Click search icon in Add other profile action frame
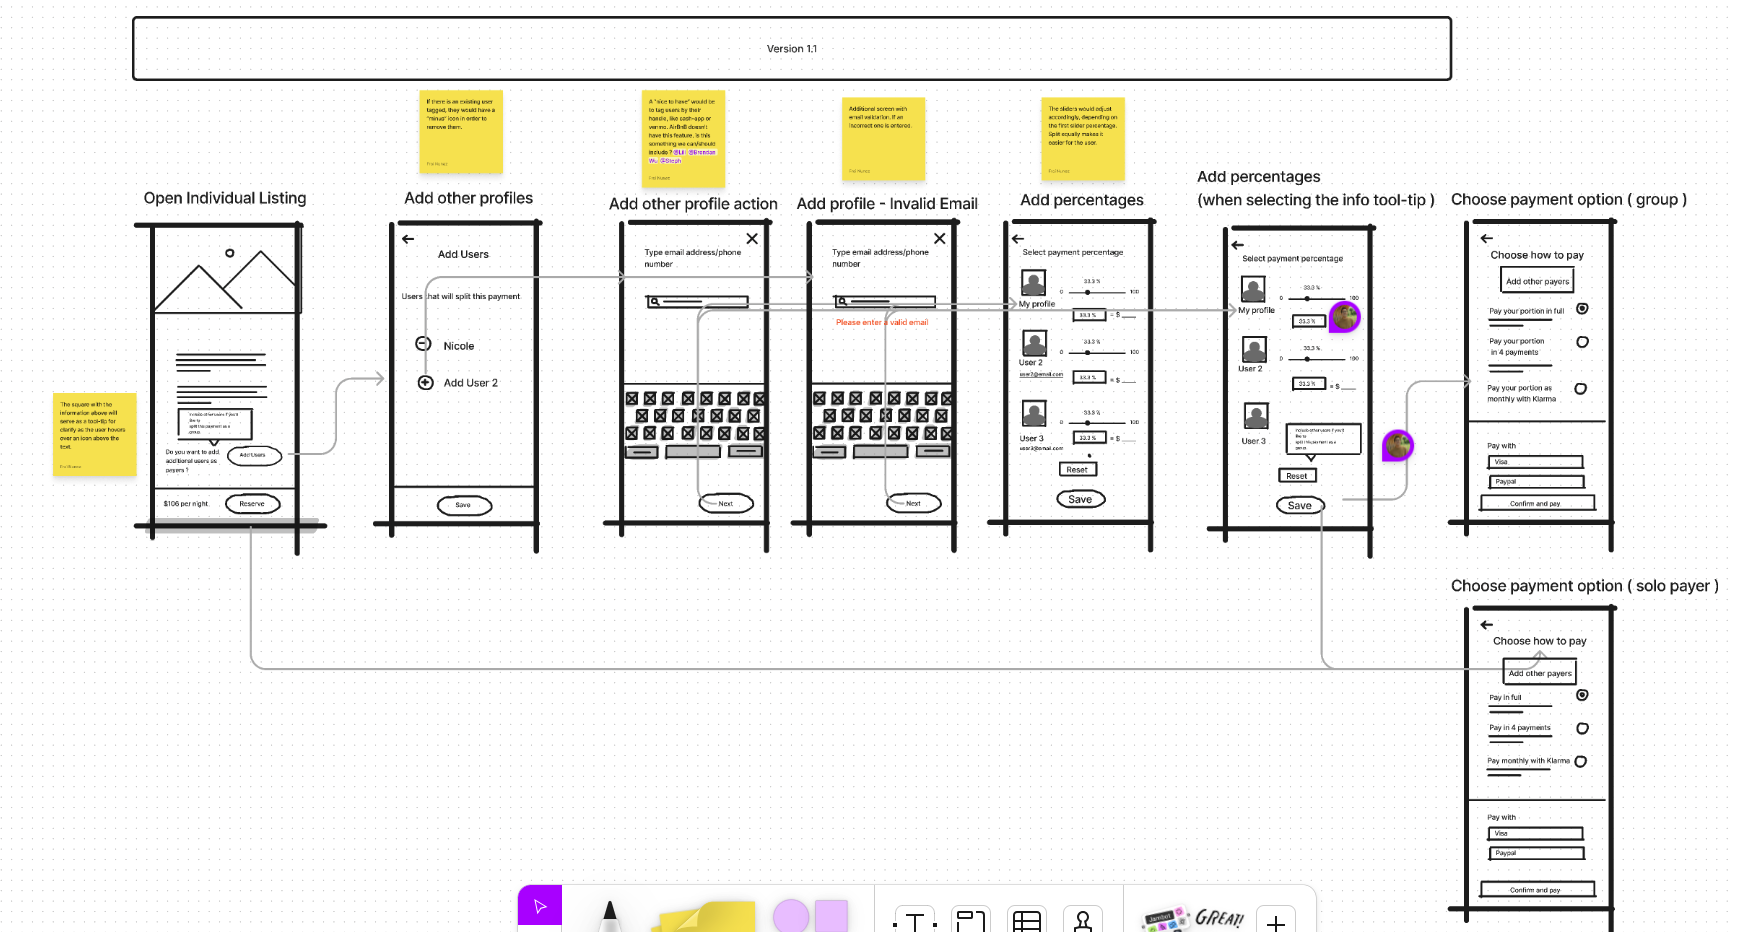Image resolution: width=1737 pixels, height=932 pixels. click(653, 301)
